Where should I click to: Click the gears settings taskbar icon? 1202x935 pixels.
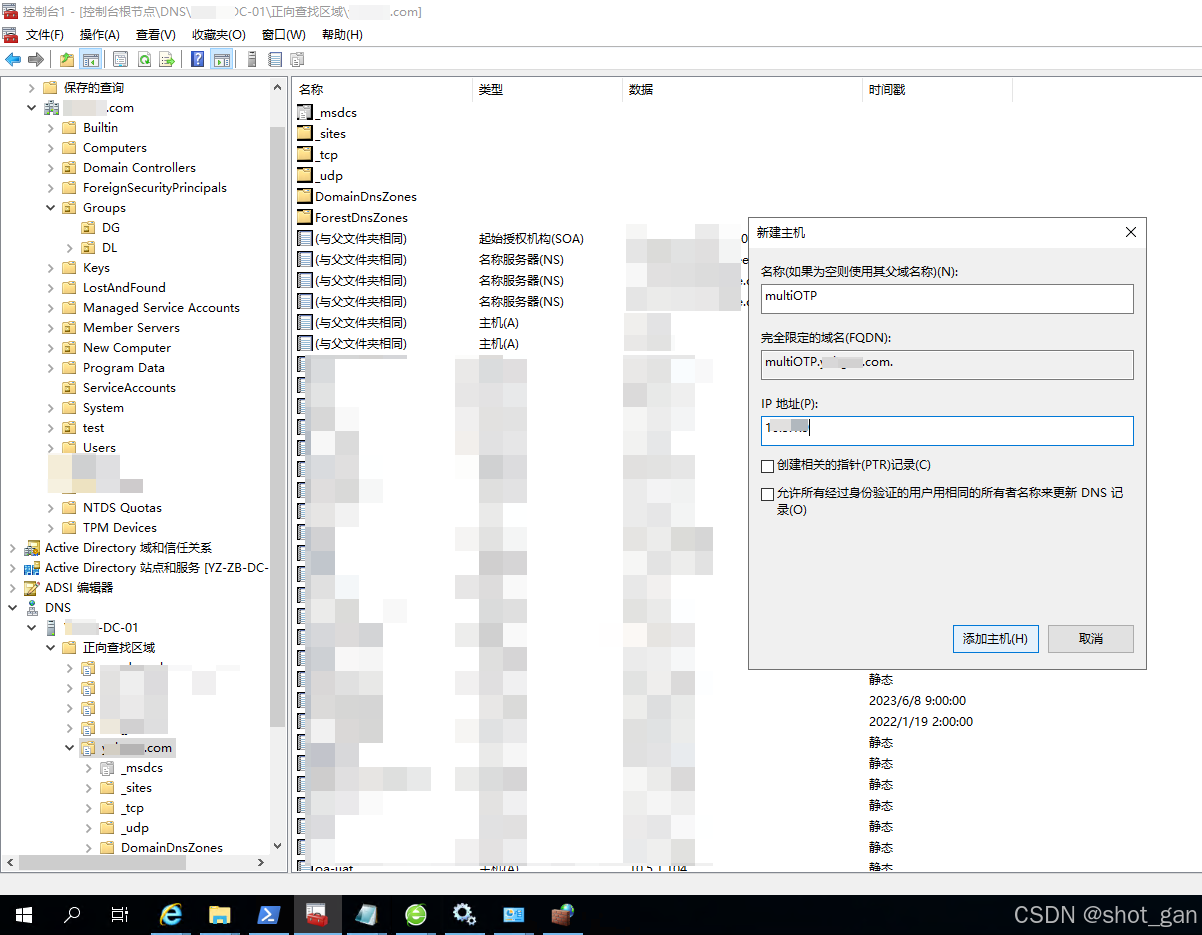click(x=464, y=915)
